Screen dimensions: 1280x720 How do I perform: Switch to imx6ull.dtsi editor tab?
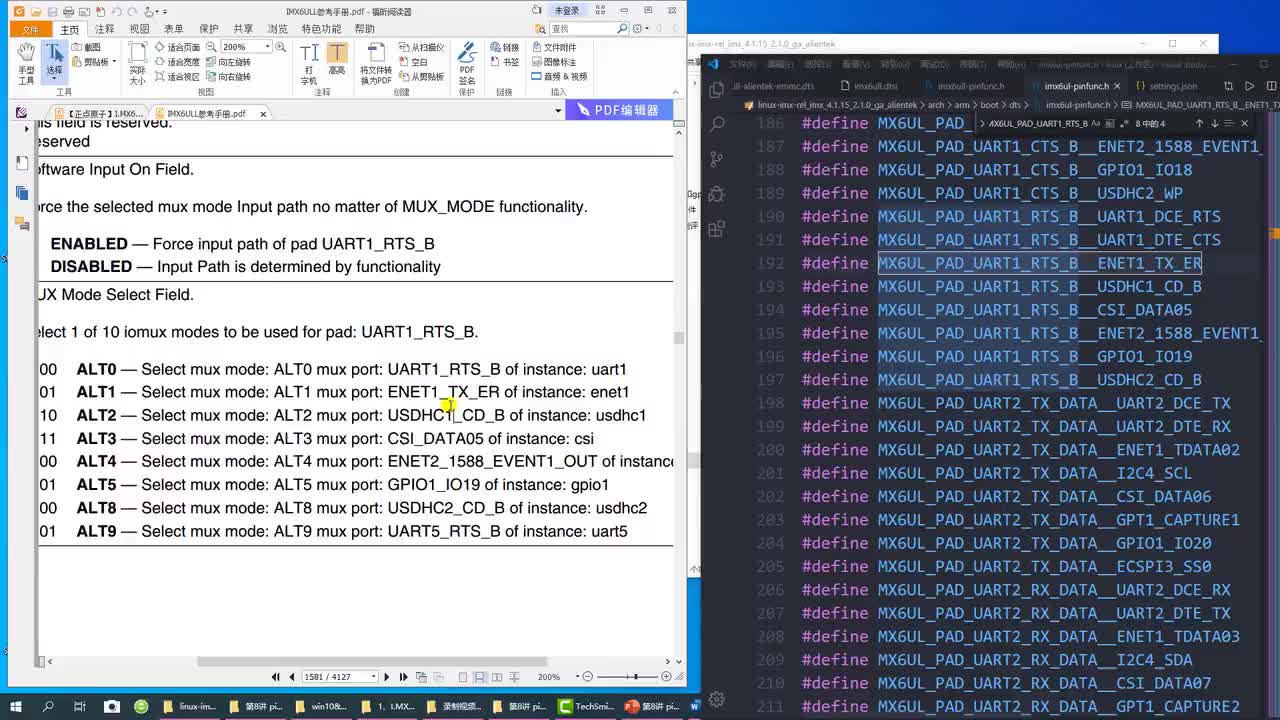870,86
